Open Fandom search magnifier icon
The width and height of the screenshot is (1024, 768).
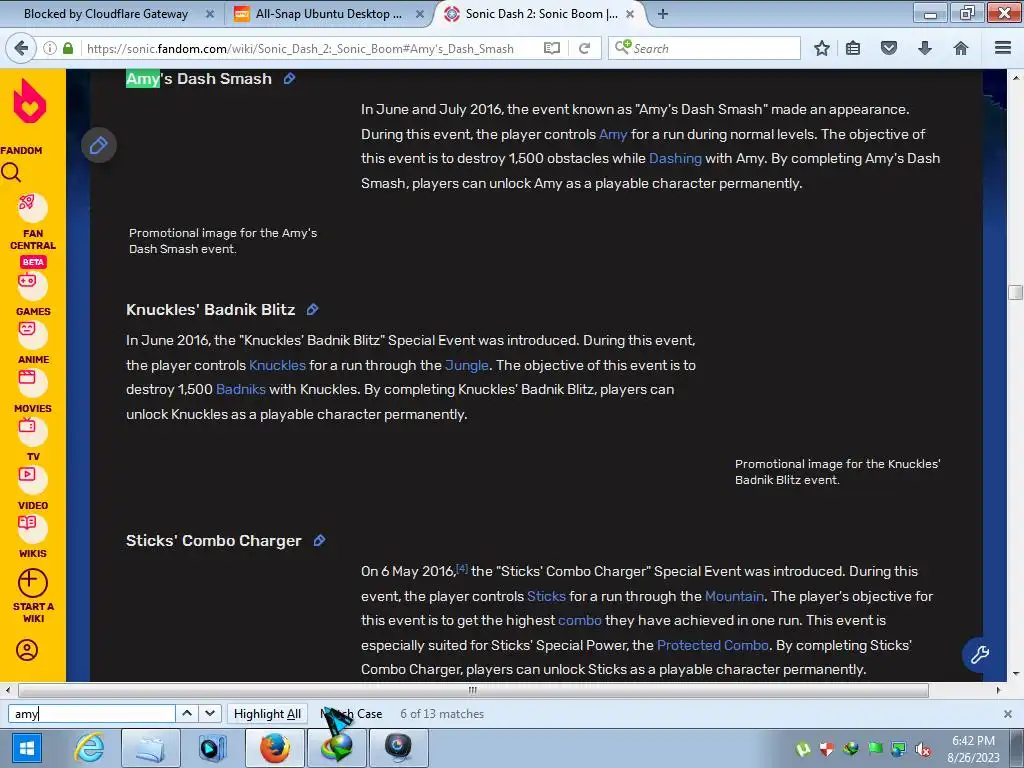tap(11, 172)
